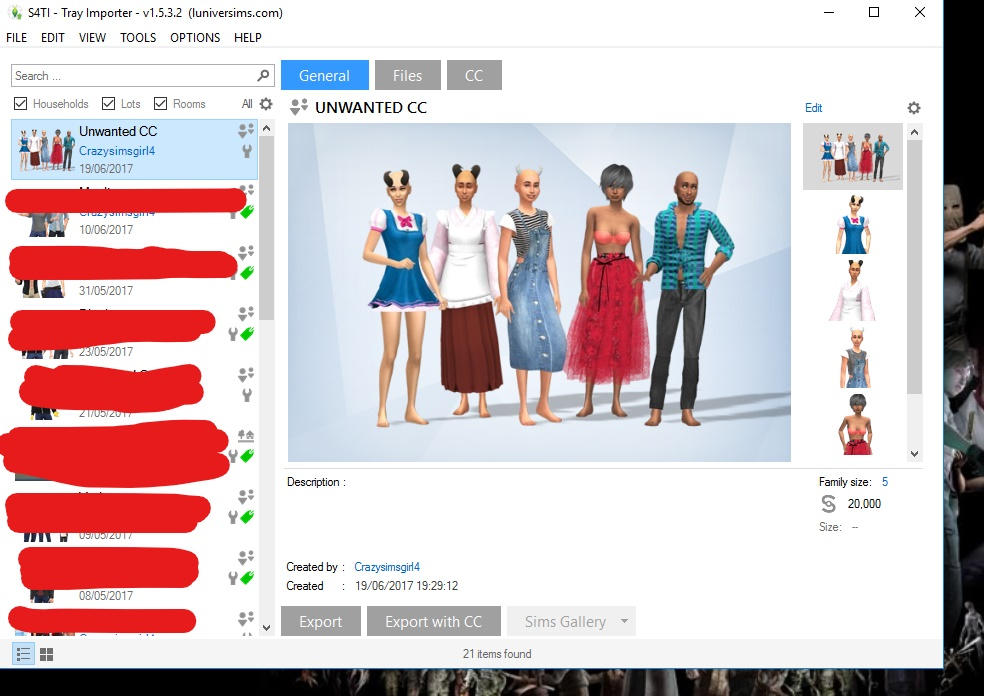Select the Unwanted CC list entry
This screenshot has height=696, width=984.
point(134,150)
